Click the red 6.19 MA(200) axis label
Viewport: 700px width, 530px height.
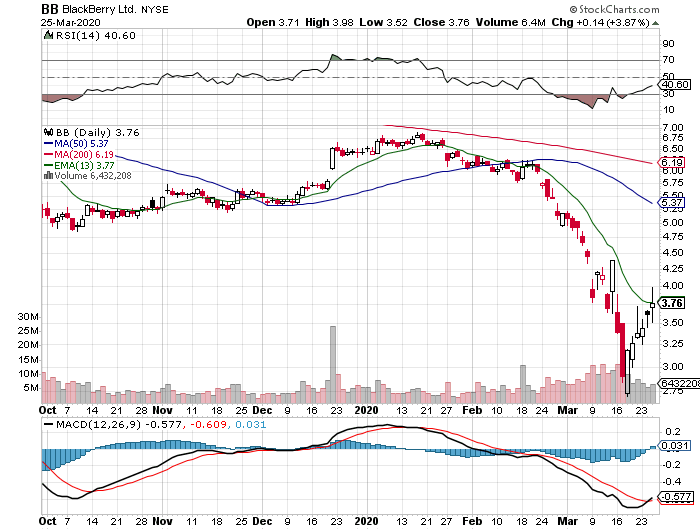click(672, 162)
